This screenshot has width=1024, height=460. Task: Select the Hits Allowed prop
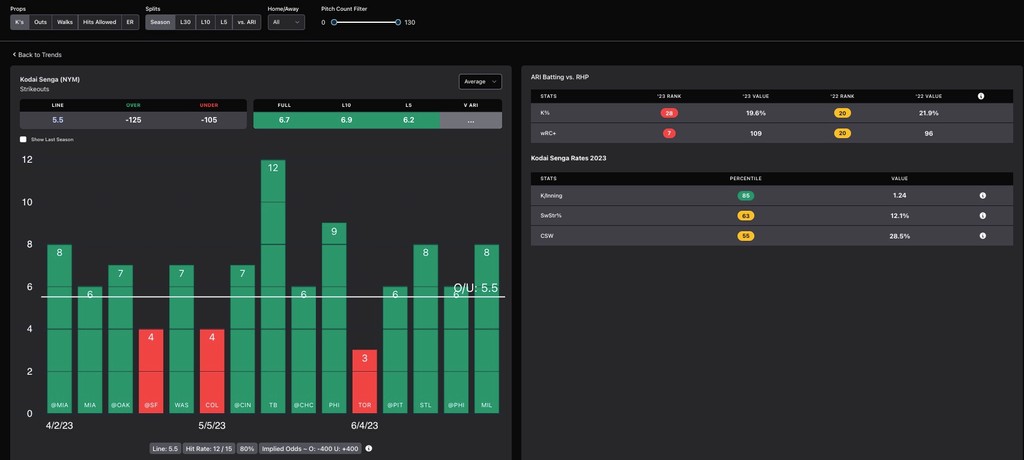(x=99, y=22)
